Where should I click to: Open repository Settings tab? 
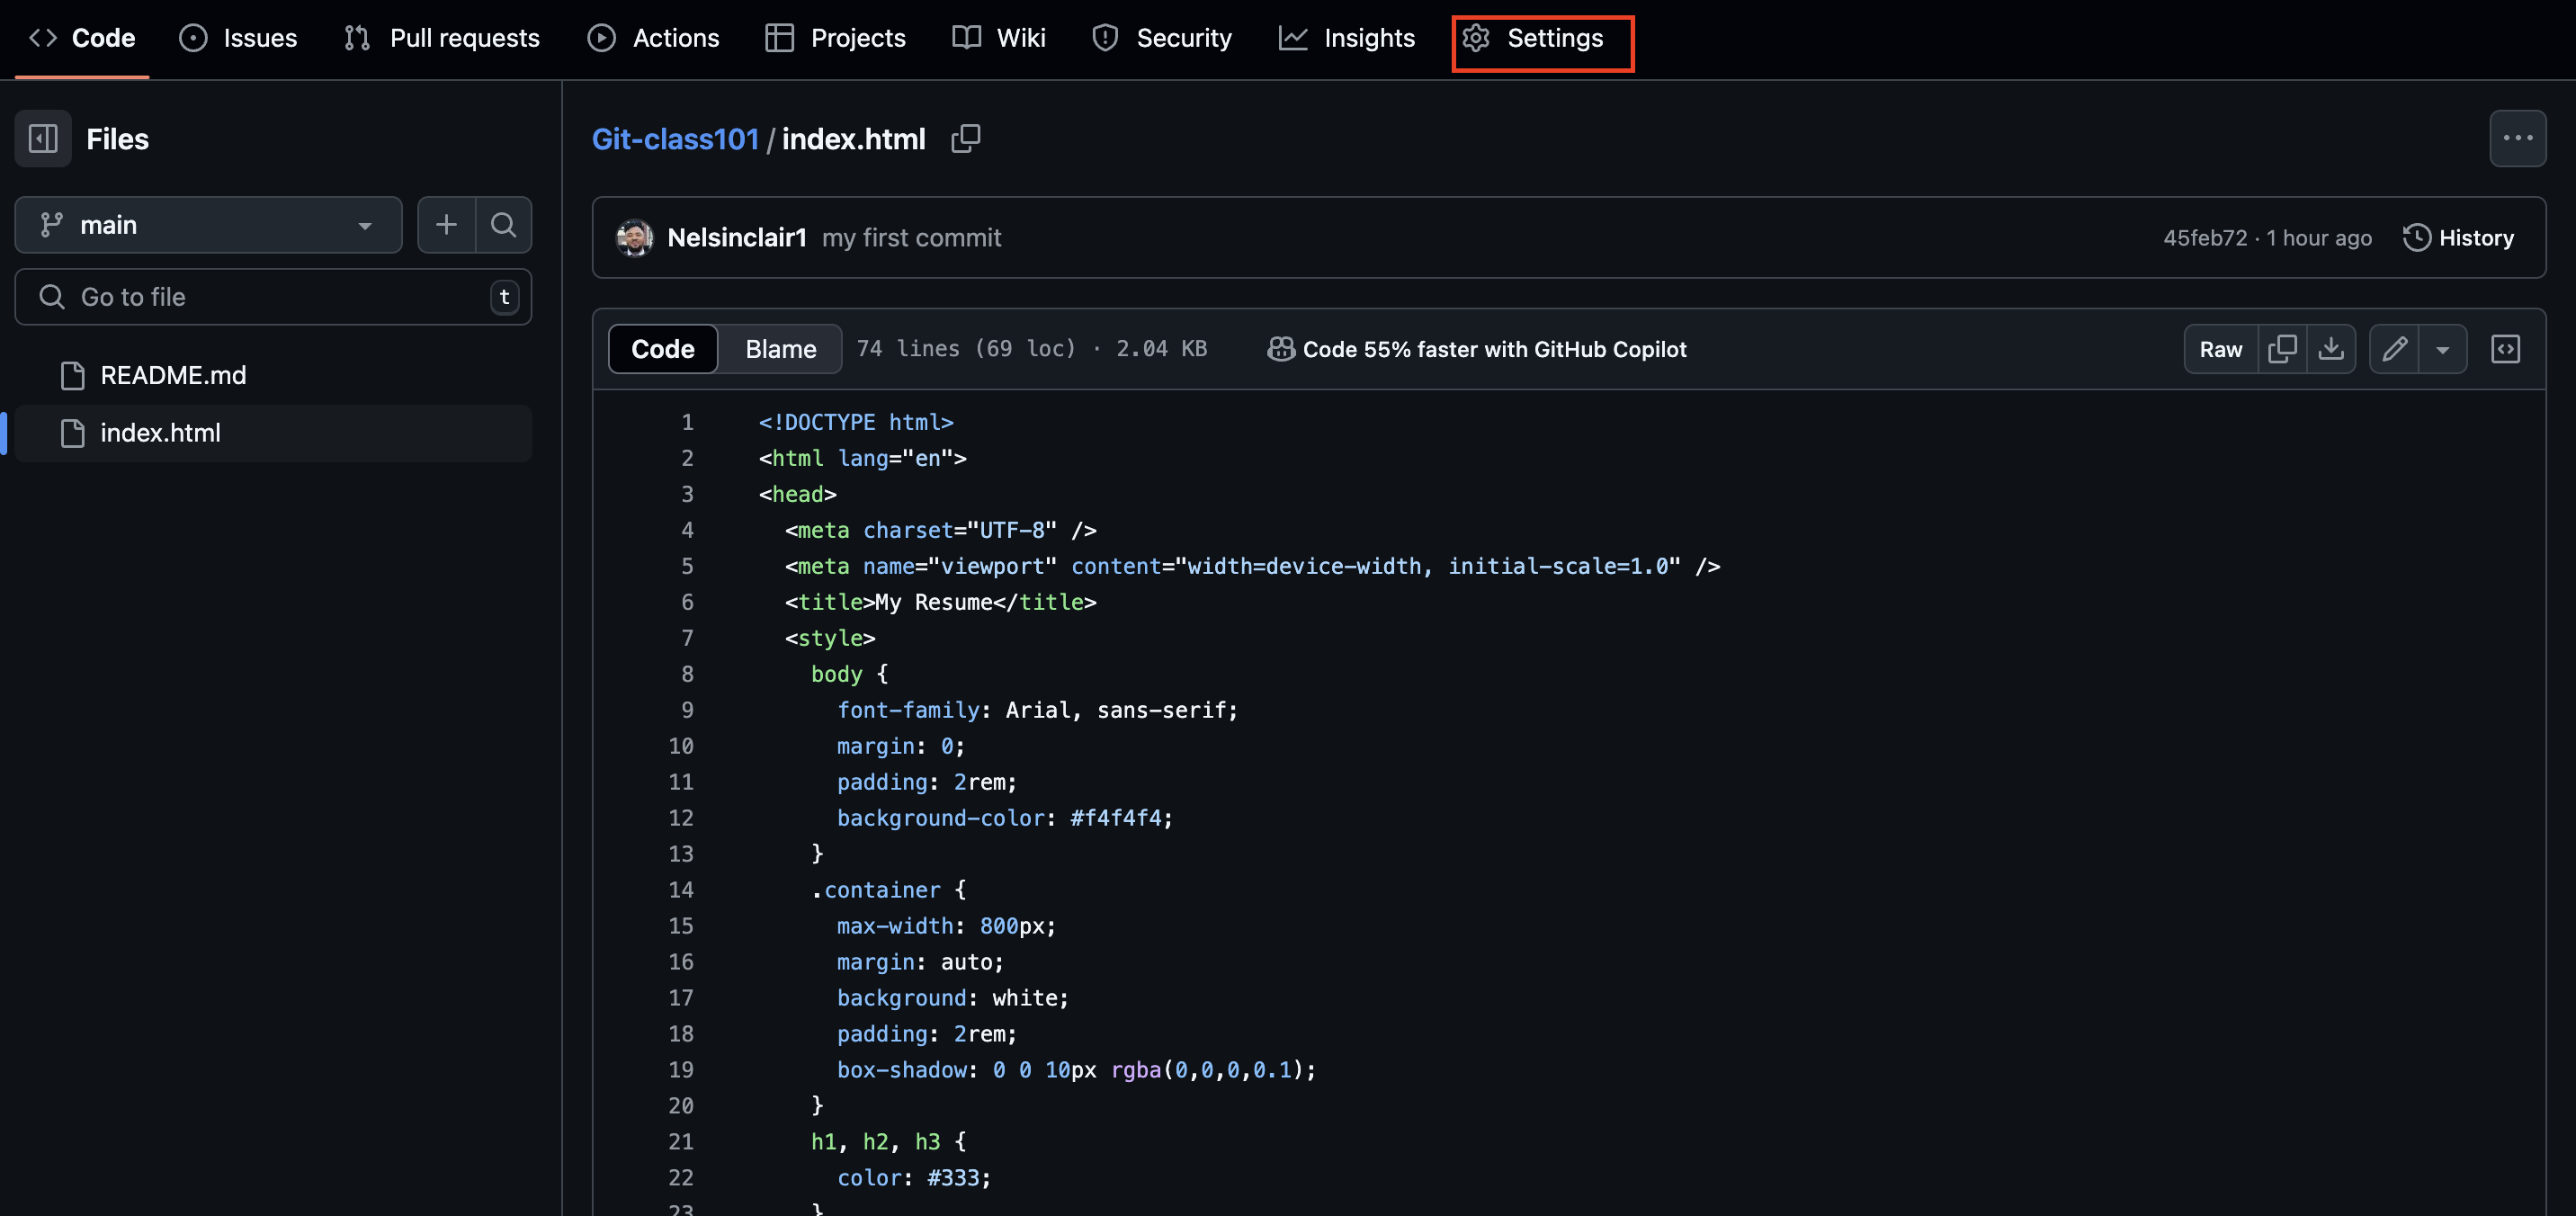(1534, 38)
